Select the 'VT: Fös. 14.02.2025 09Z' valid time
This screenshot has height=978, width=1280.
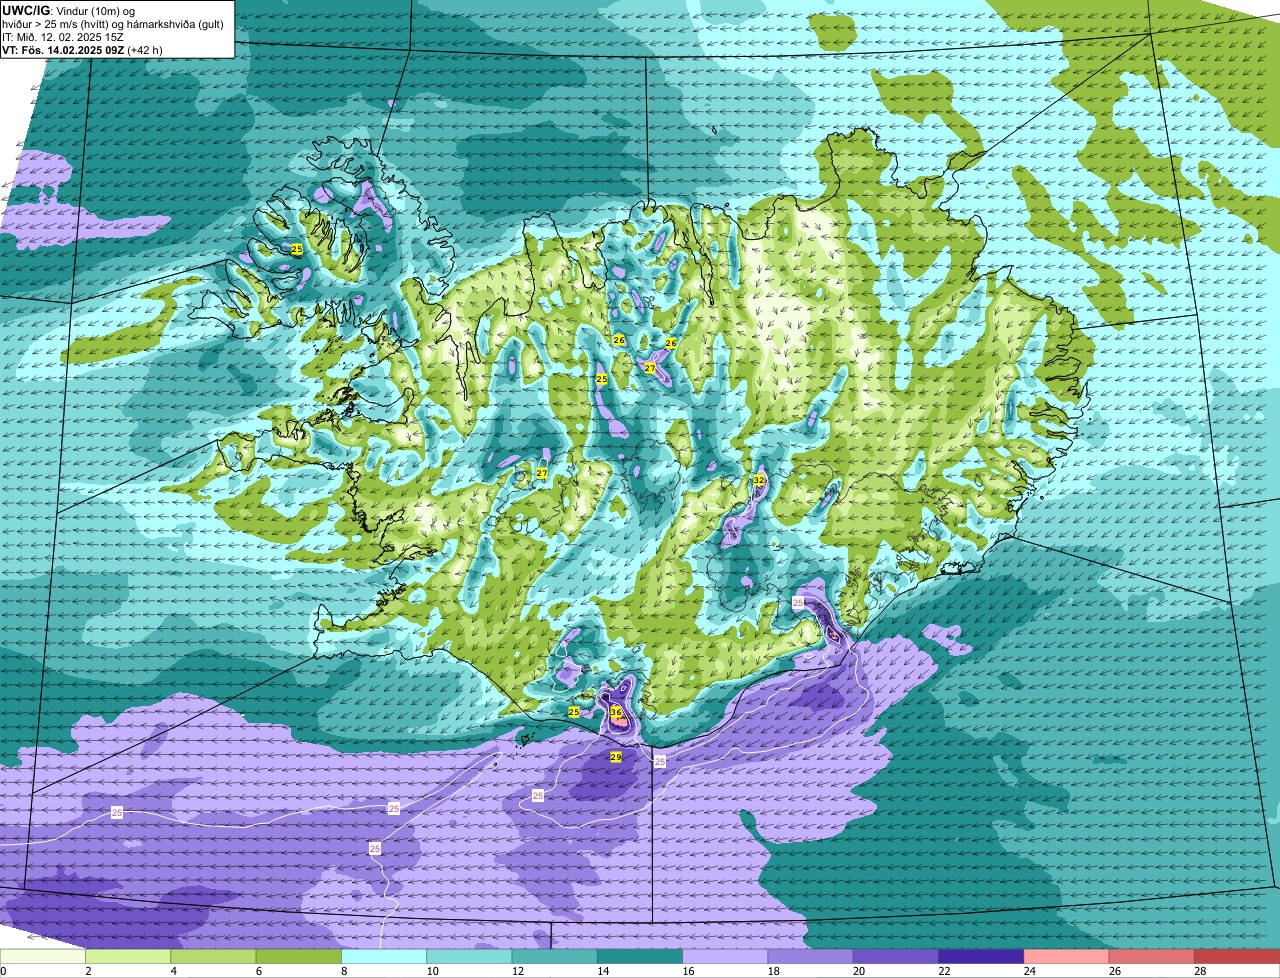click(63, 49)
